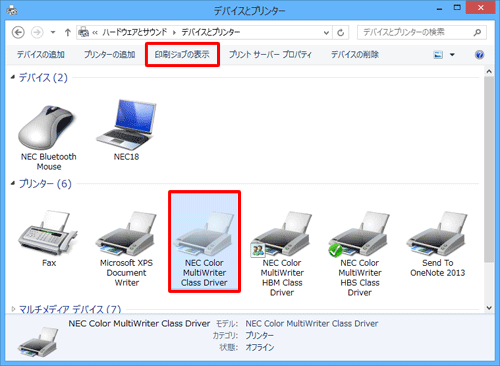Click デバイスの追加 in the toolbar
The width and height of the screenshot is (500, 366).
(x=41, y=54)
